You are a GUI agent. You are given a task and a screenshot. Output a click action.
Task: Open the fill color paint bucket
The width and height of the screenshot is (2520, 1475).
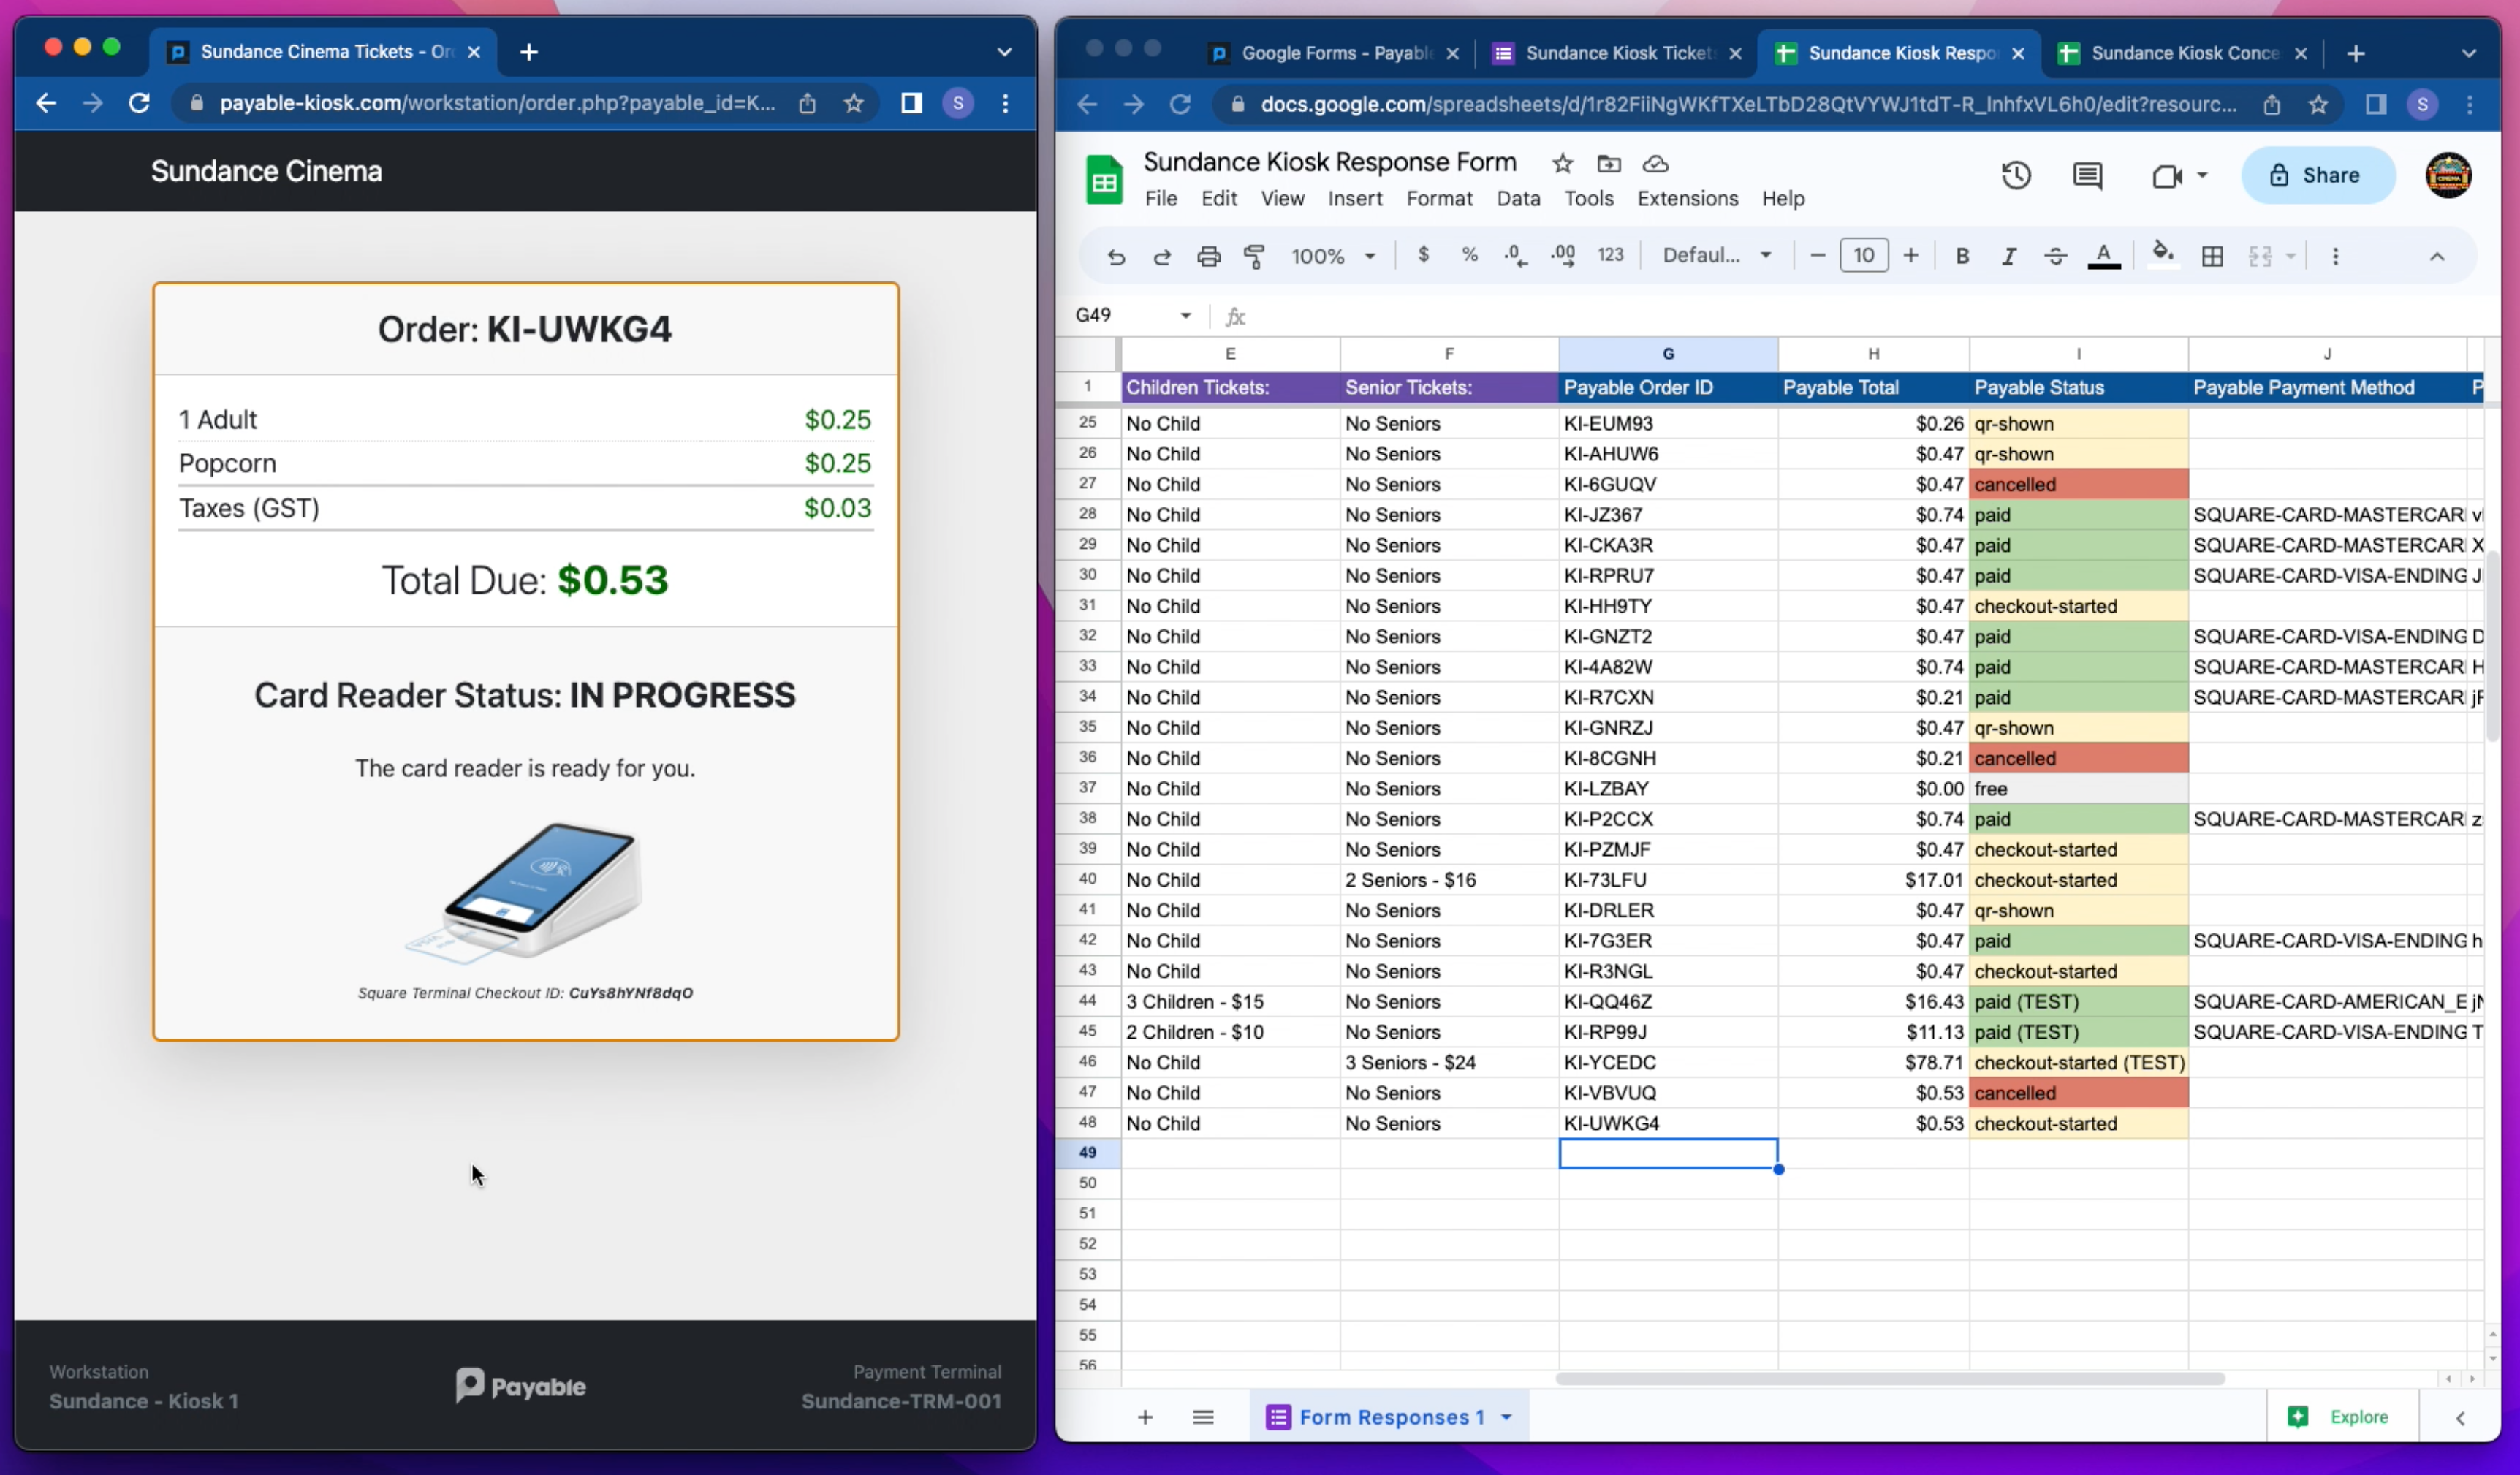coord(2162,255)
